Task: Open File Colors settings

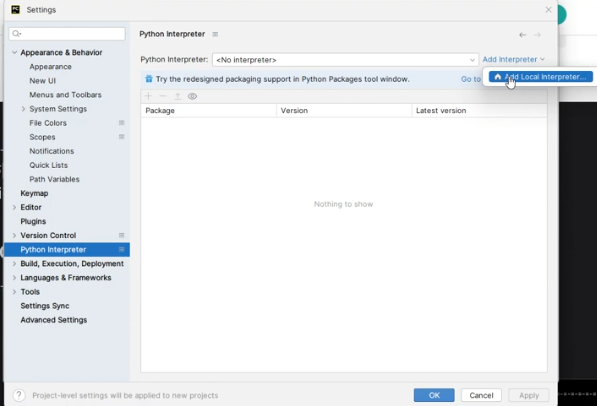Action: coord(48,123)
